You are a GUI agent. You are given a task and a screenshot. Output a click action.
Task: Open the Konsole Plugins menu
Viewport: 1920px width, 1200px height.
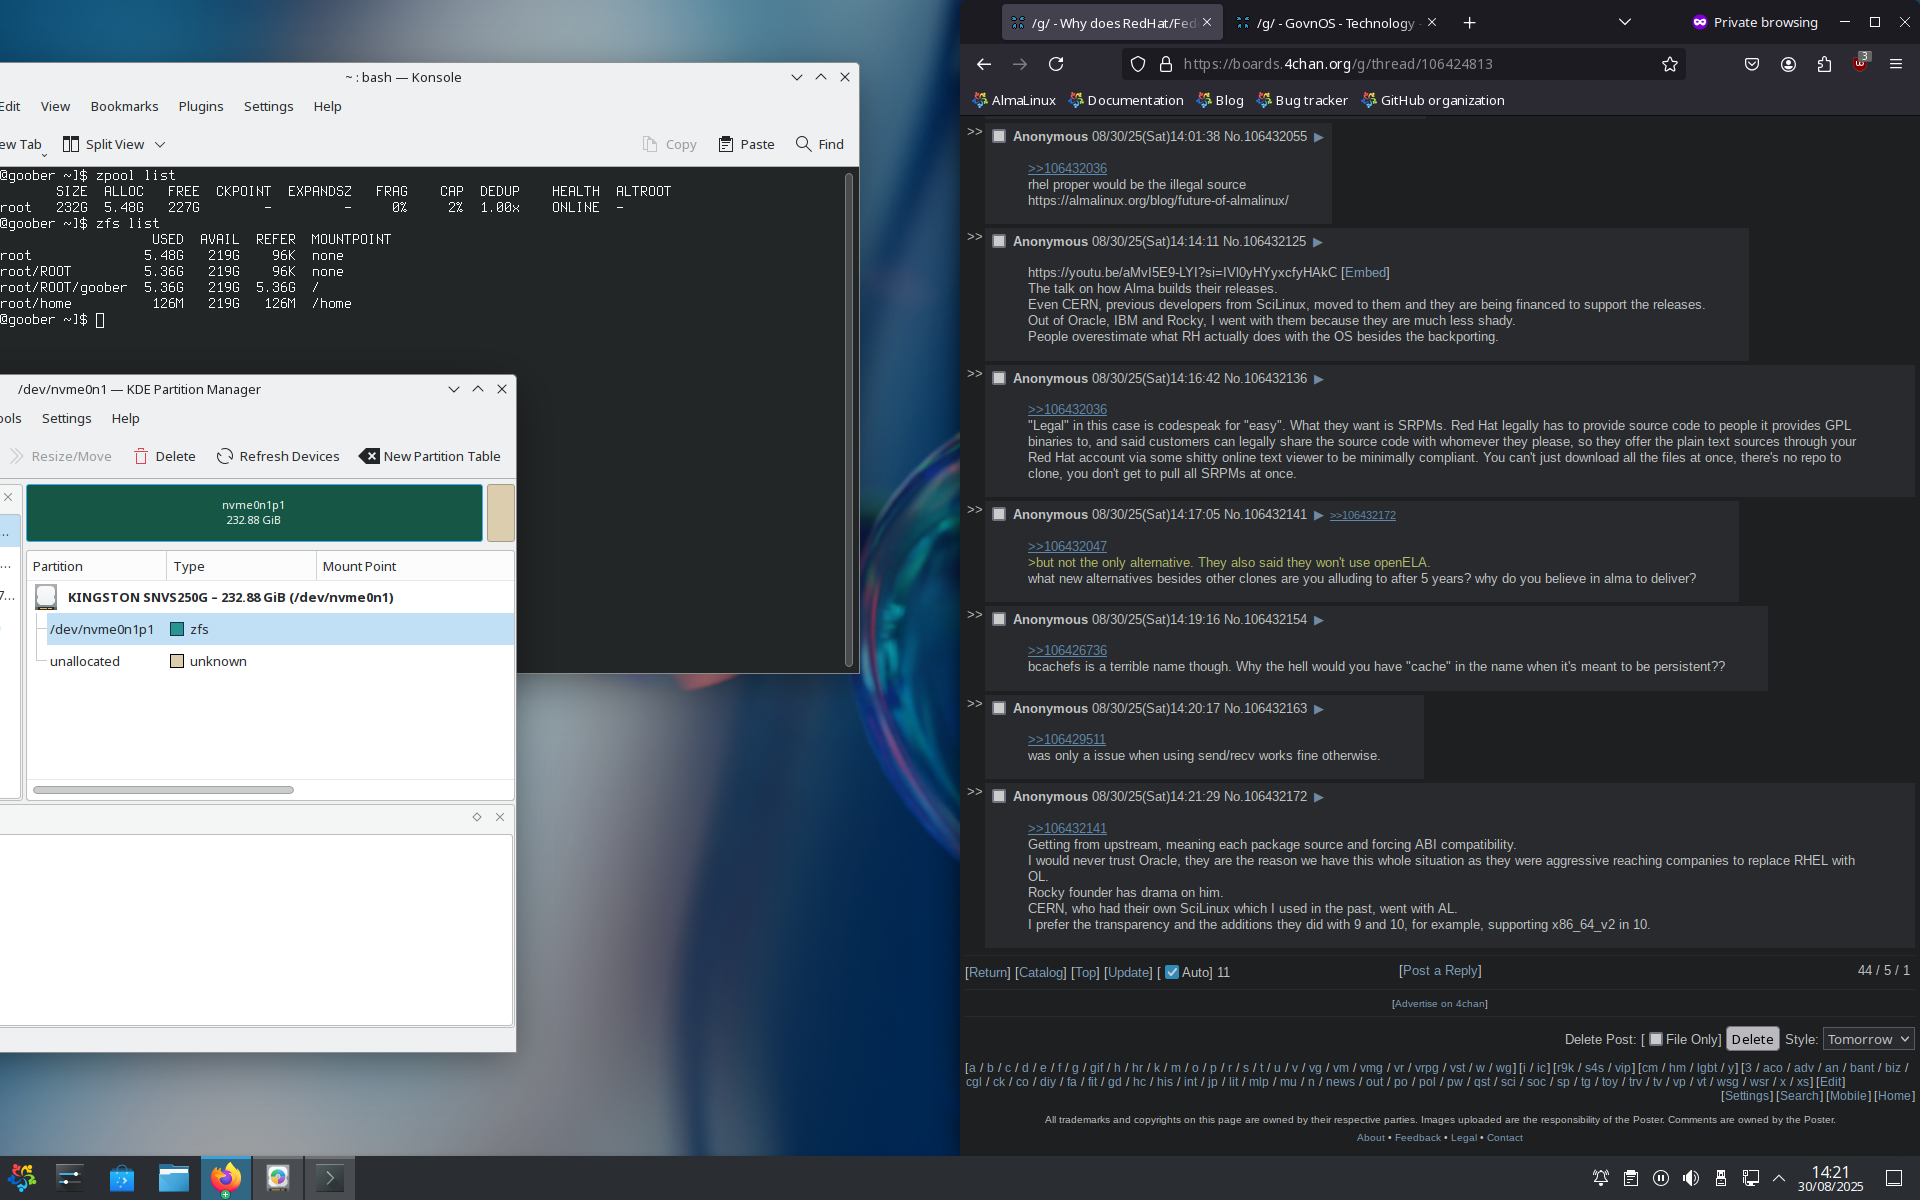(201, 106)
